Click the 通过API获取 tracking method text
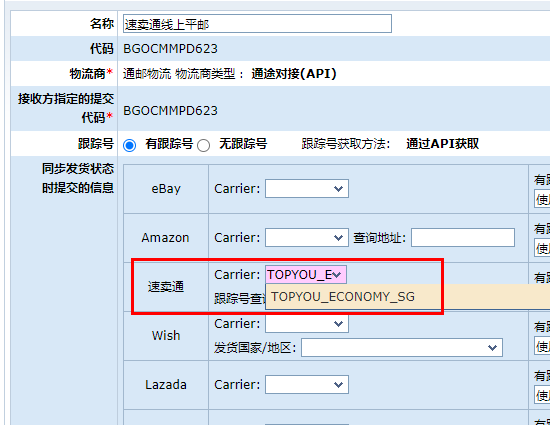Image resolution: width=550 pixels, height=425 pixels. coord(443,144)
